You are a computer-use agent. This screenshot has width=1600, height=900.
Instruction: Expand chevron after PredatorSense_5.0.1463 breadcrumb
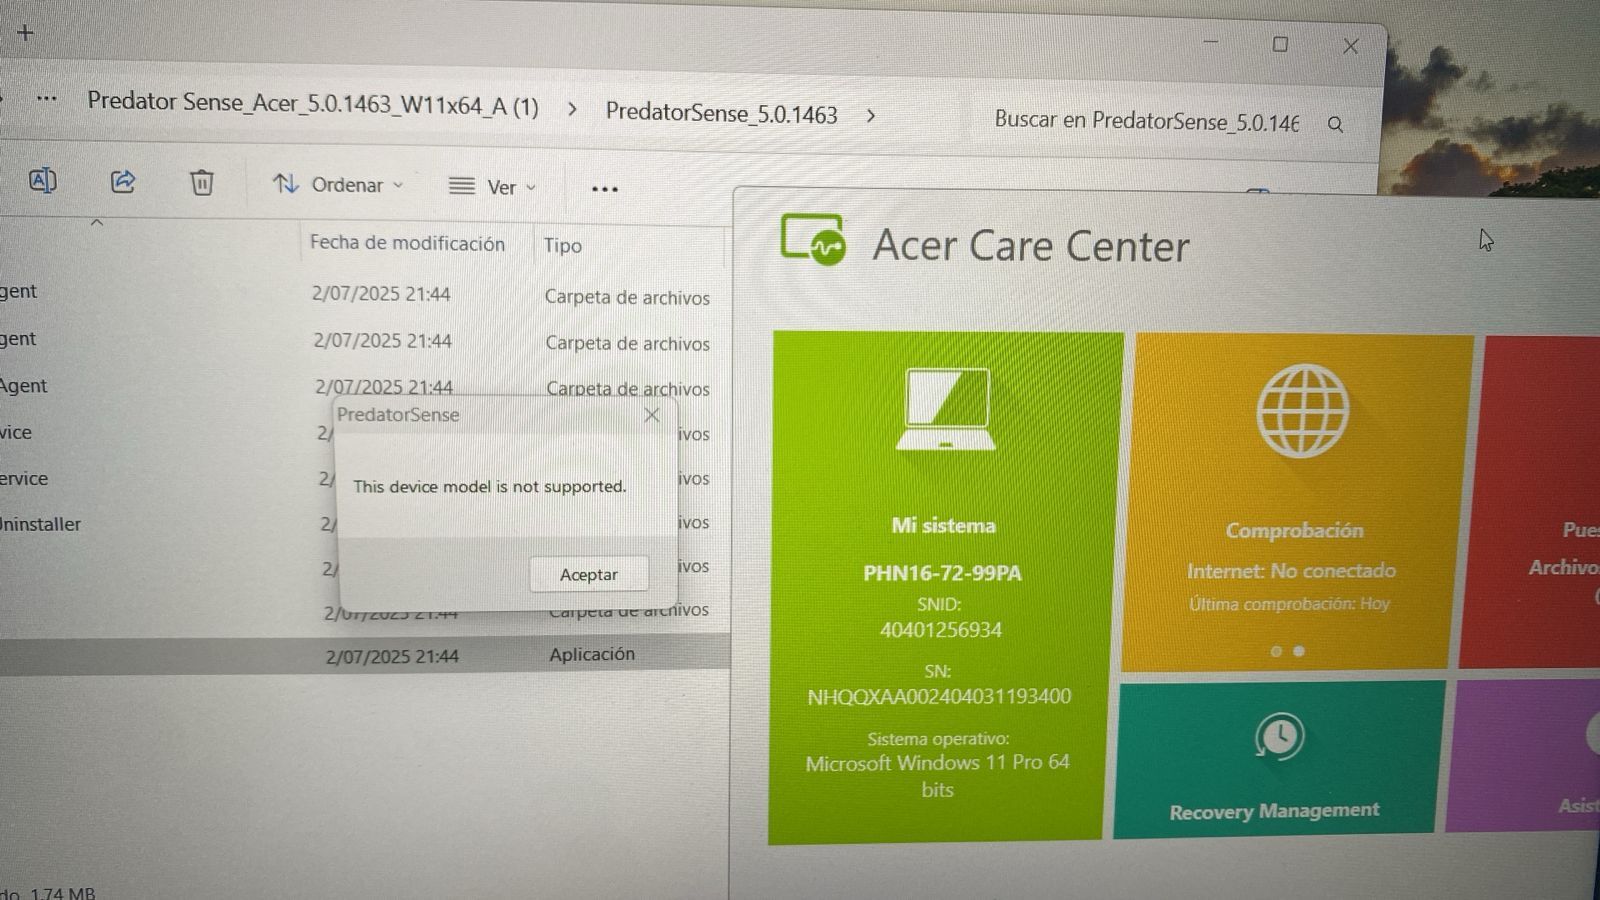coord(871,116)
